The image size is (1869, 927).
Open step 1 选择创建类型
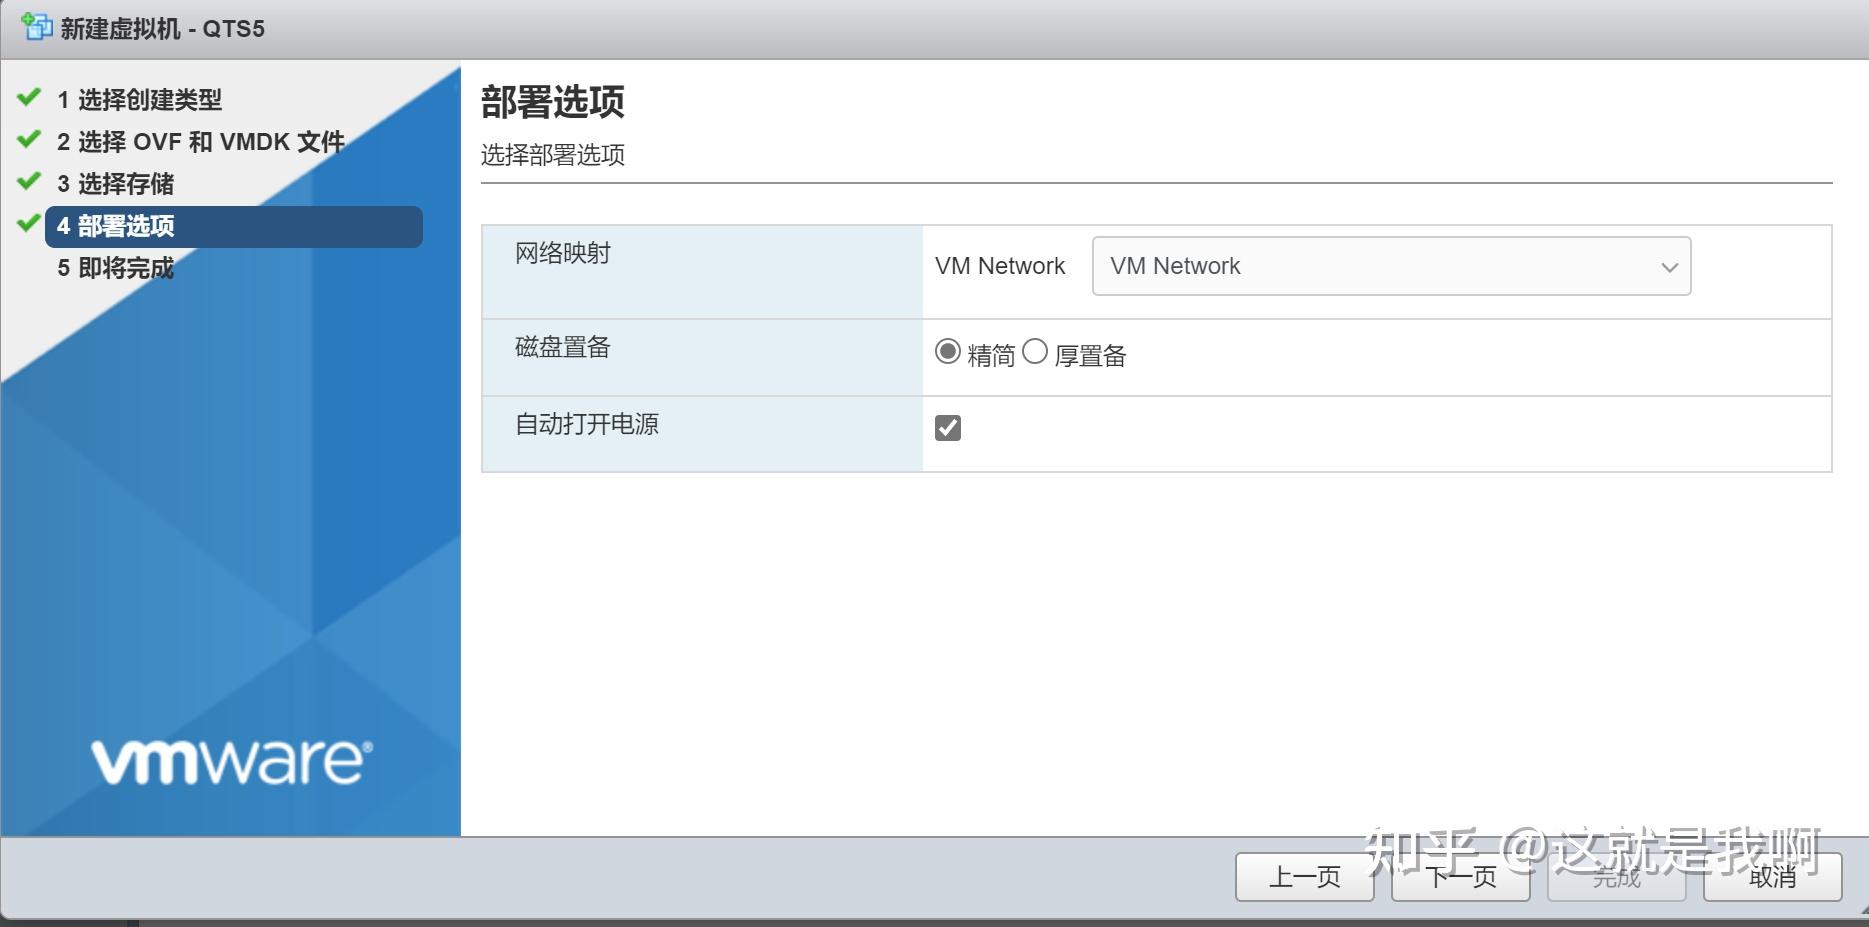click(139, 100)
